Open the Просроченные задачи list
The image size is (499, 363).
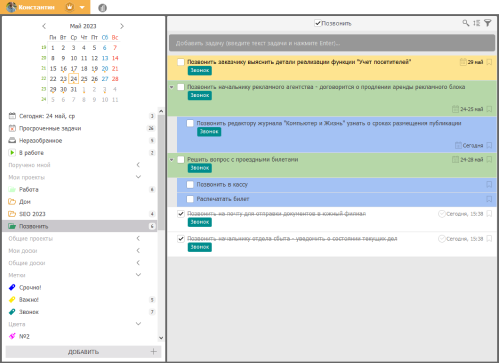tap(80, 128)
